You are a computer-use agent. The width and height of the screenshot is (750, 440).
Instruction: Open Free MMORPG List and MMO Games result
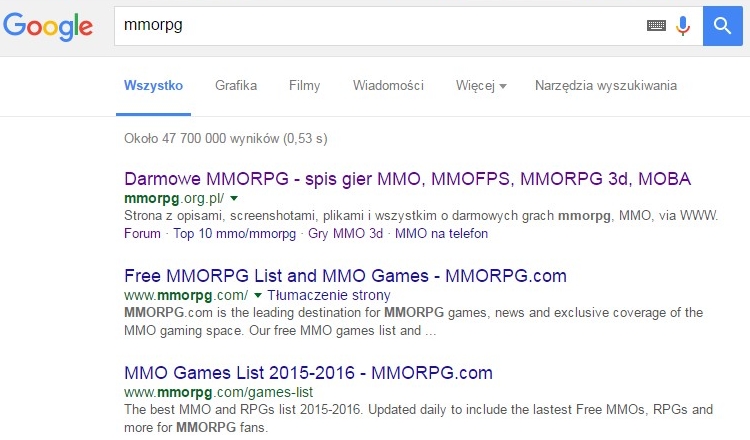(x=345, y=276)
